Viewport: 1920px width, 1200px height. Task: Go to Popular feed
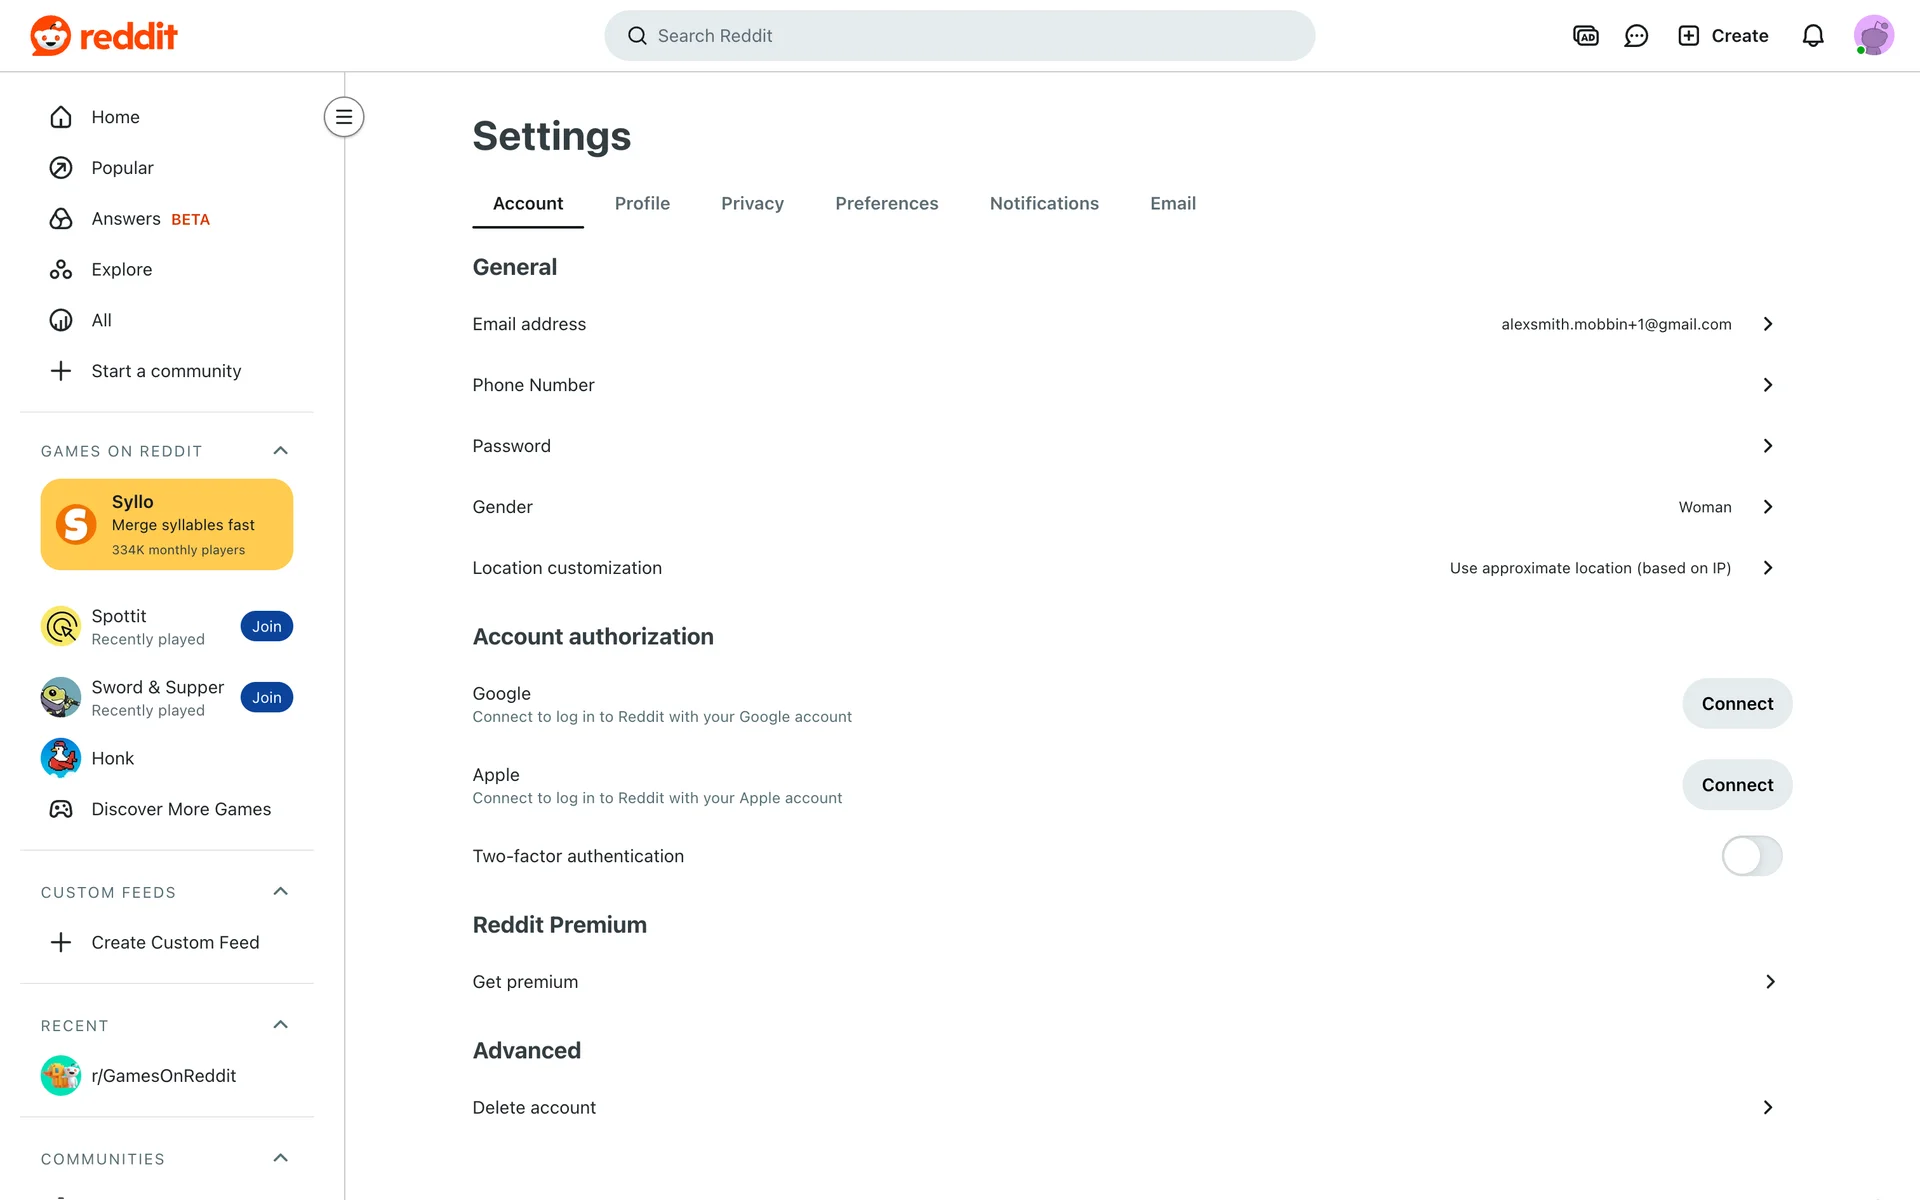click(122, 168)
